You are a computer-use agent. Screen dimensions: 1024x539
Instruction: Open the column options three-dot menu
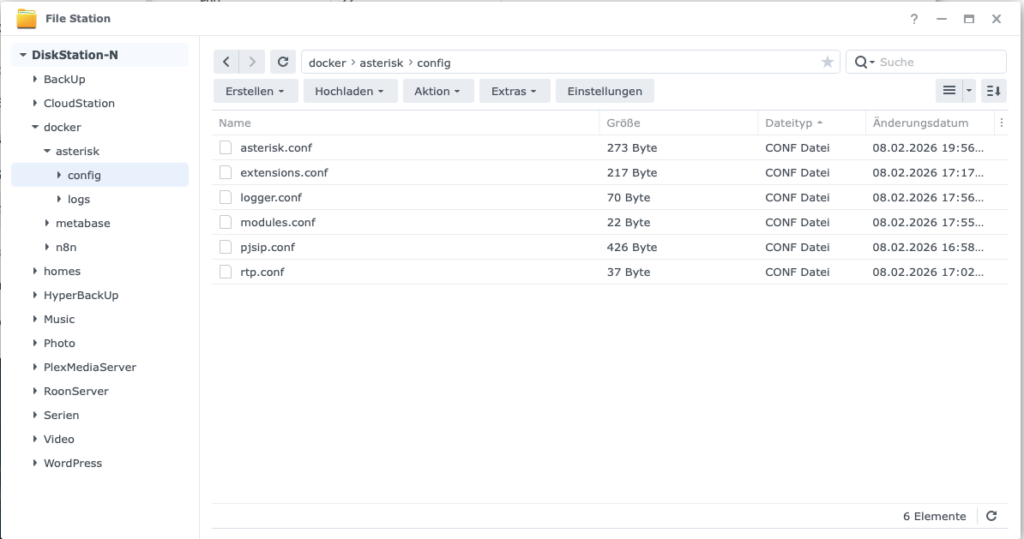pos(1001,123)
